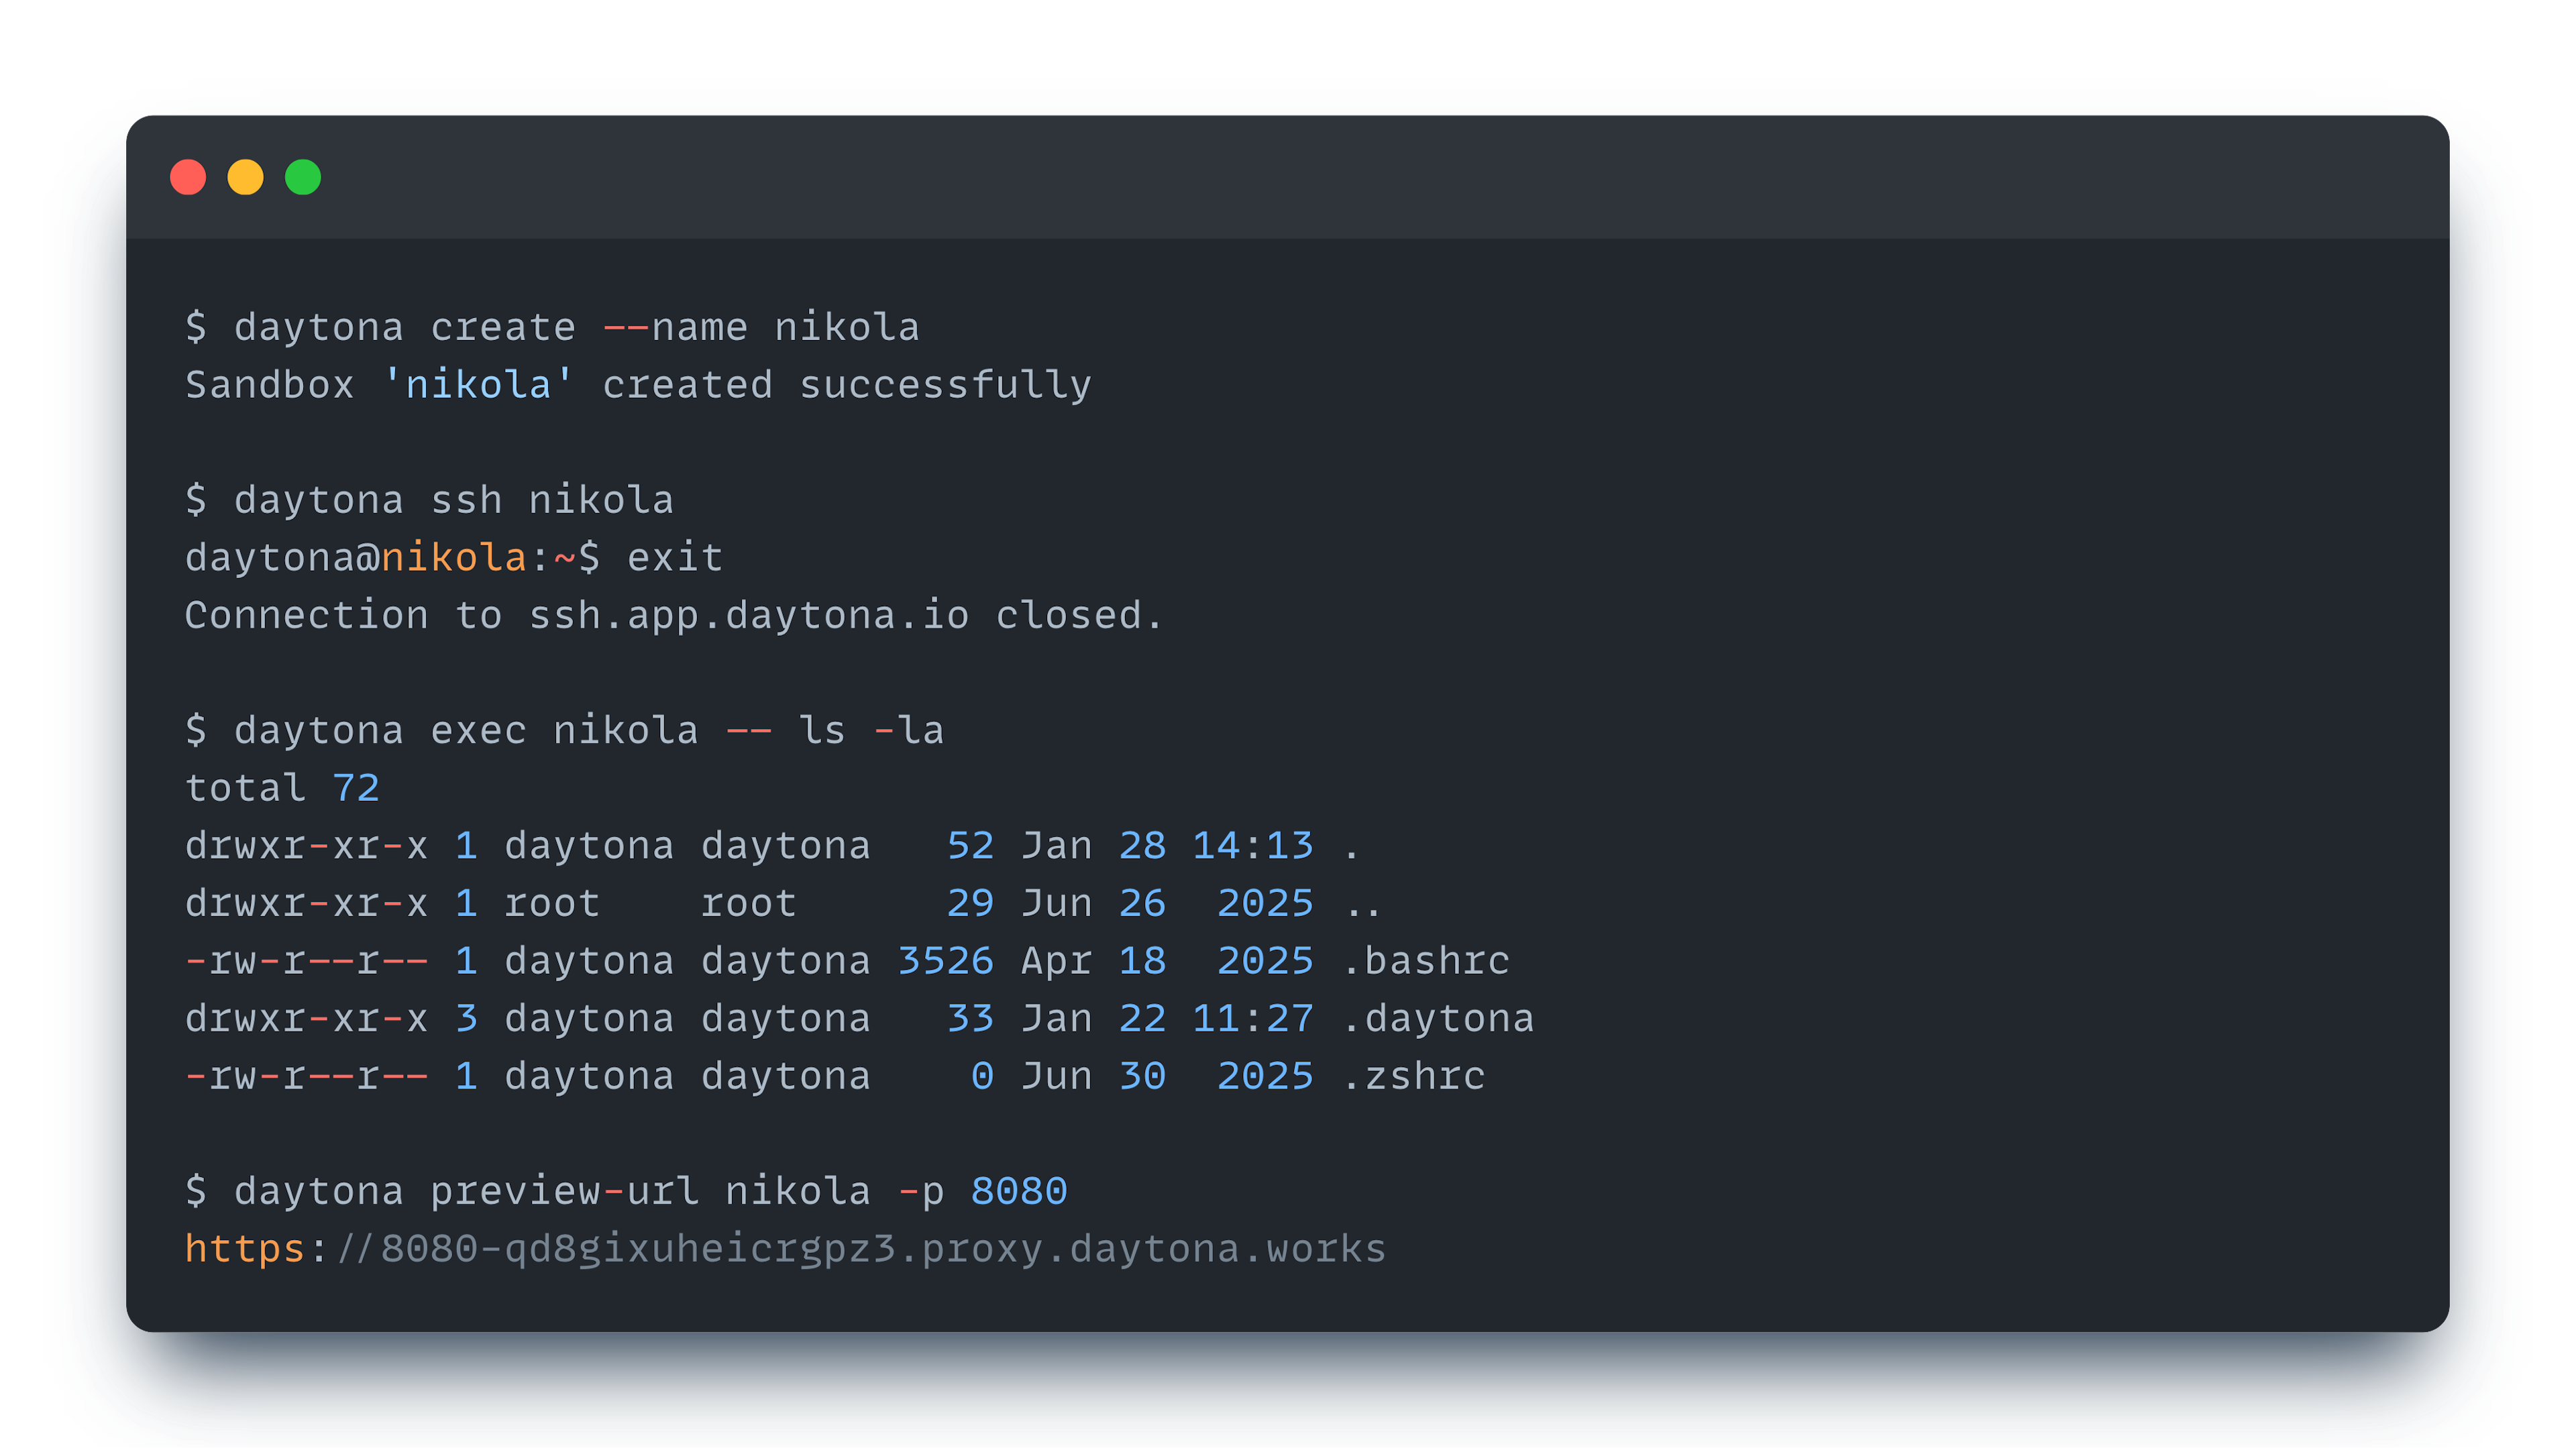The width and height of the screenshot is (2576, 1448).
Task: Click the red close window dot
Action: click(x=188, y=177)
